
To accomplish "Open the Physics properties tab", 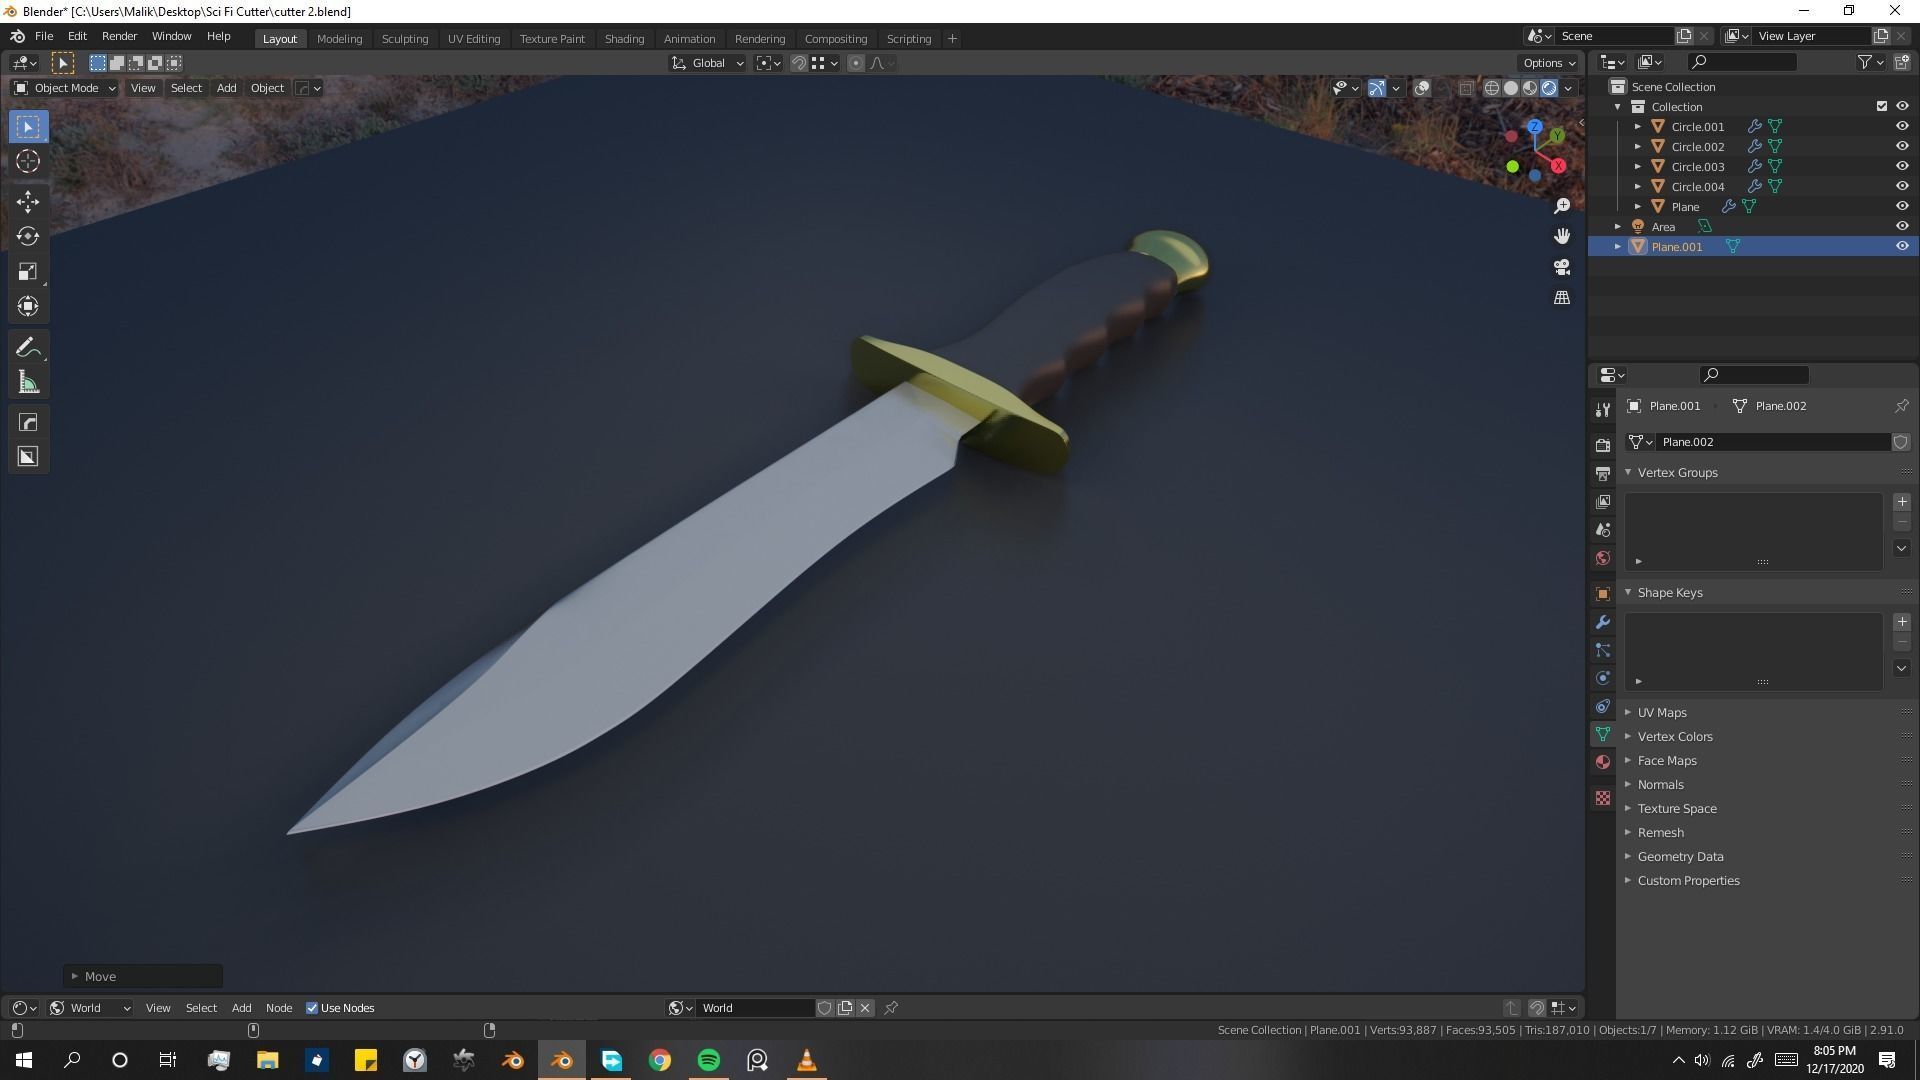I will point(1603,678).
